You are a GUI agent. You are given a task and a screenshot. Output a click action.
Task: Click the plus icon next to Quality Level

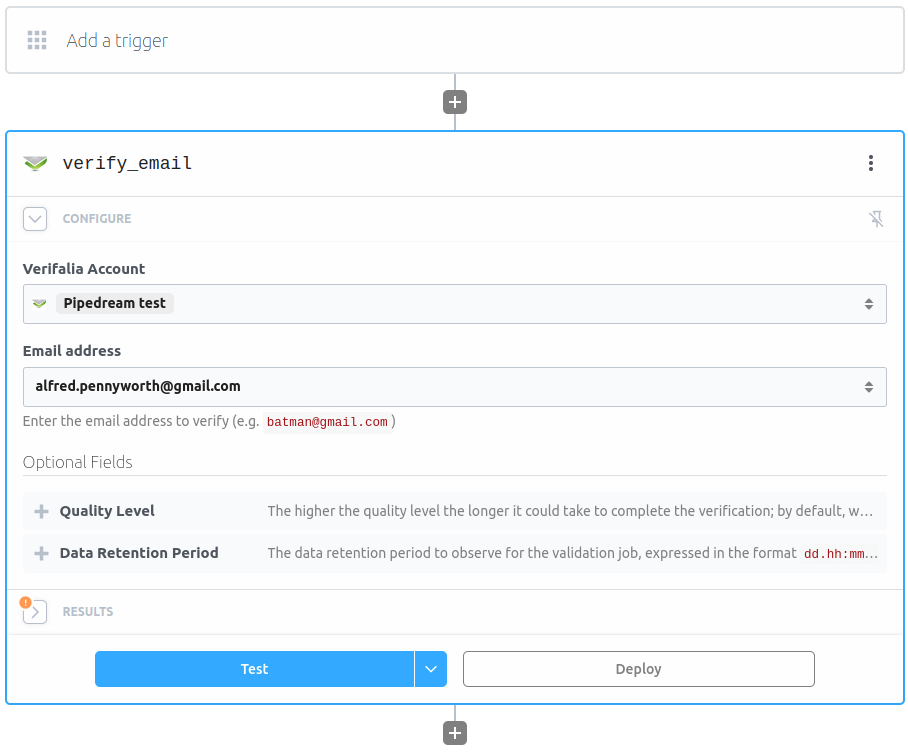[41, 511]
